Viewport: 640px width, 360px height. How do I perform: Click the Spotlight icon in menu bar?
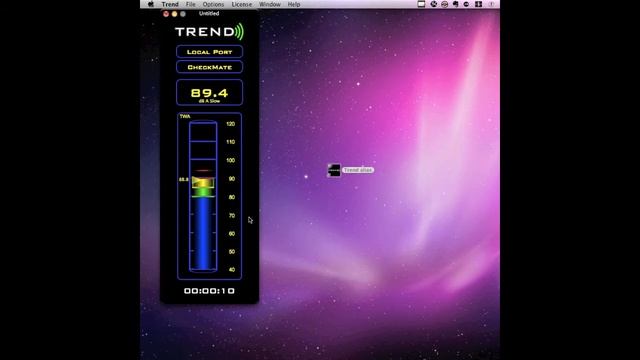tap(491, 4)
